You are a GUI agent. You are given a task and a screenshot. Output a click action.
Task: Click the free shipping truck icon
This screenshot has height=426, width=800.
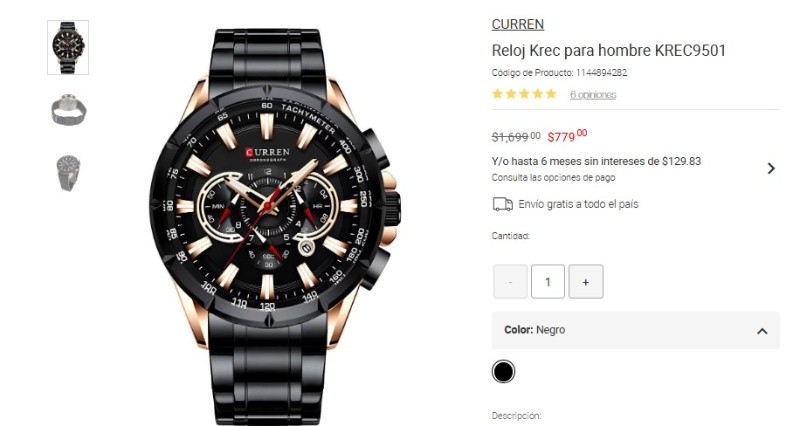[503, 204]
